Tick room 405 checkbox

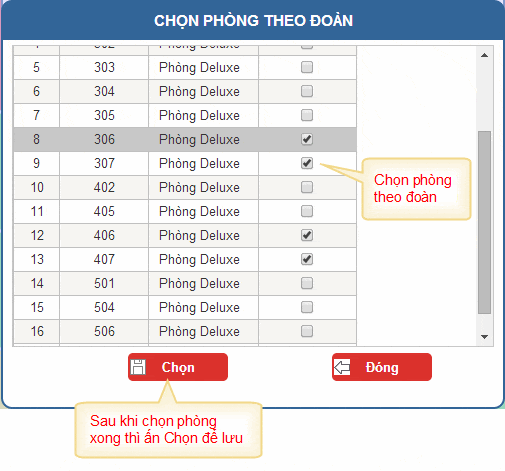point(307,211)
